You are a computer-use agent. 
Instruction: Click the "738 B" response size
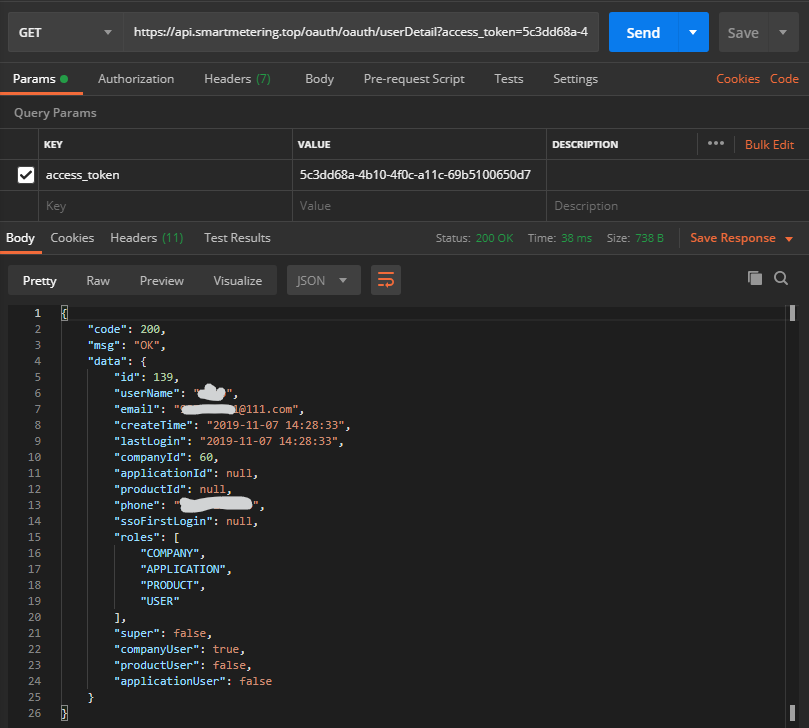tap(649, 238)
